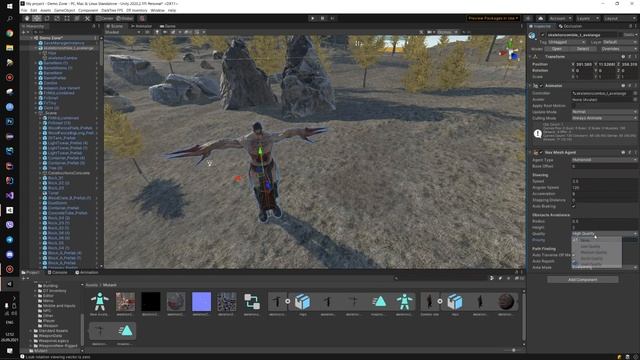Toggle the Nav Mesh Agent enabled checkbox

(x=541, y=152)
